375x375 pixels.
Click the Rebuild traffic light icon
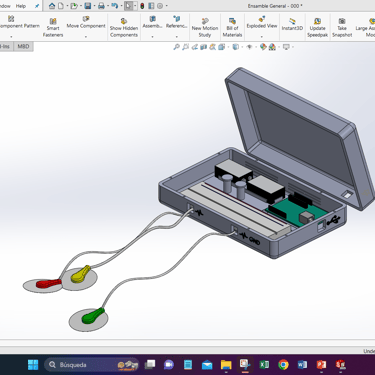[x=142, y=6]
